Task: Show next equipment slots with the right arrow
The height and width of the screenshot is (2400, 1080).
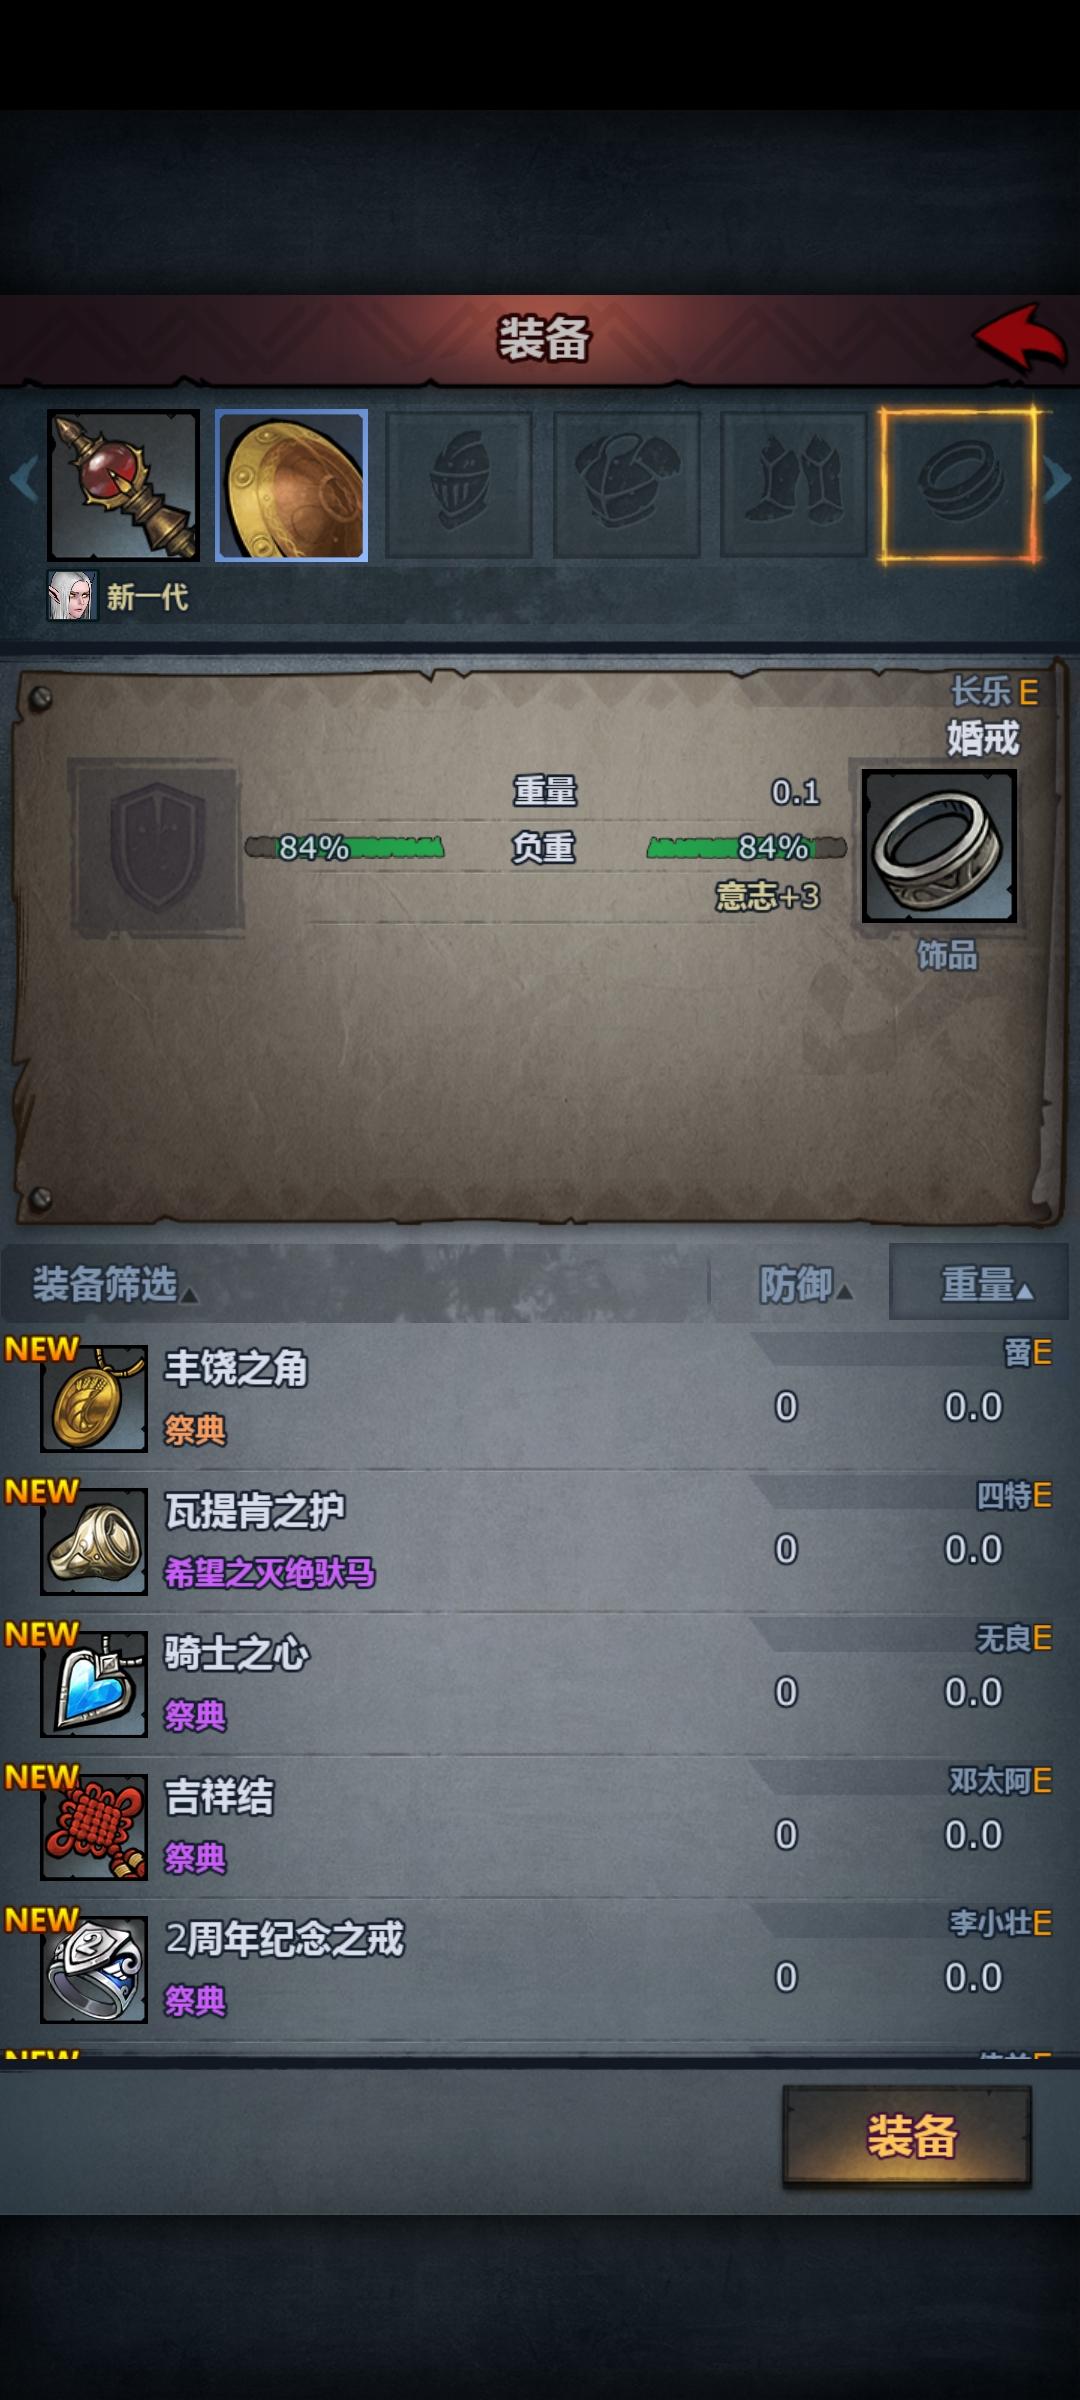Action: click(1058, 480)
